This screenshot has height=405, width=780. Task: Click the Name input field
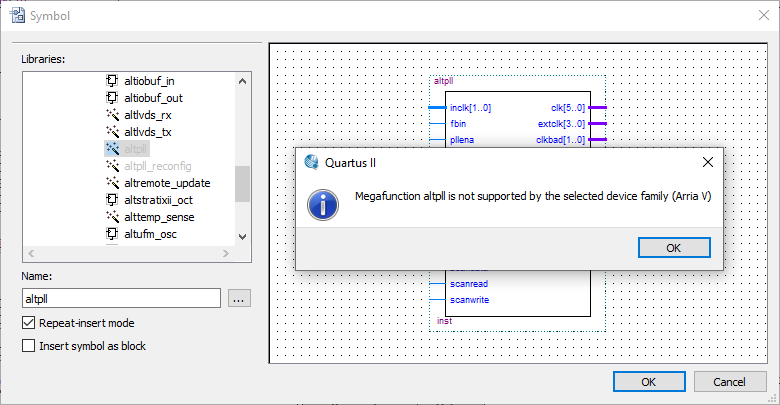(120, 298)
